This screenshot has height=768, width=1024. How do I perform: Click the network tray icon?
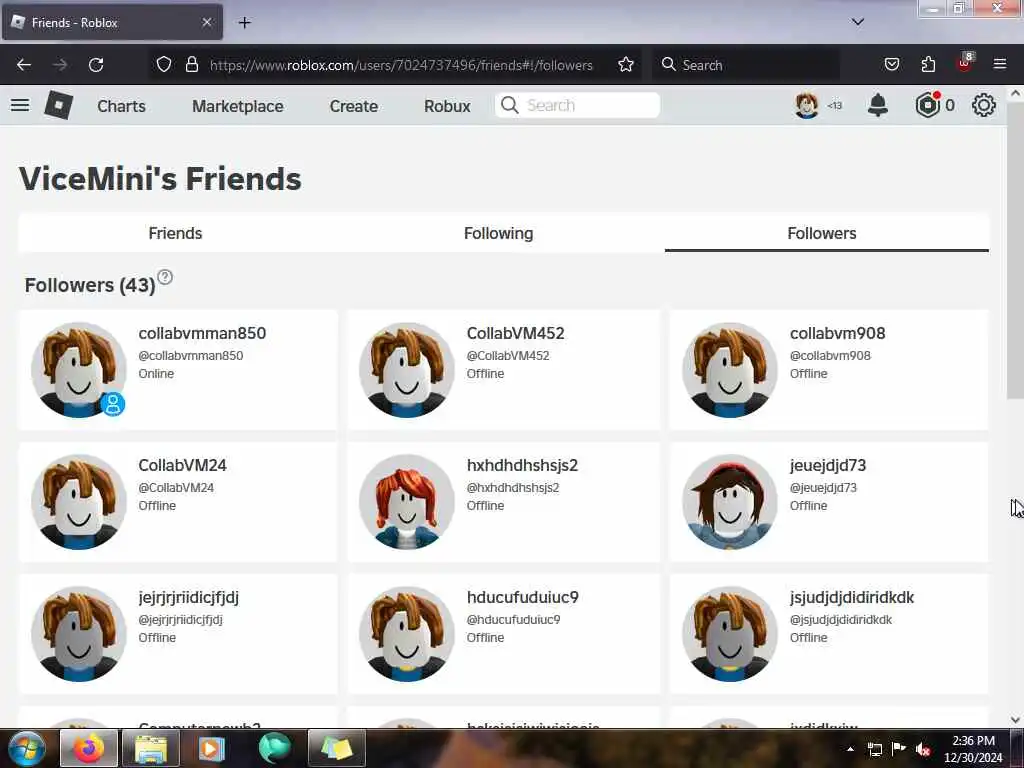(874, 749)
